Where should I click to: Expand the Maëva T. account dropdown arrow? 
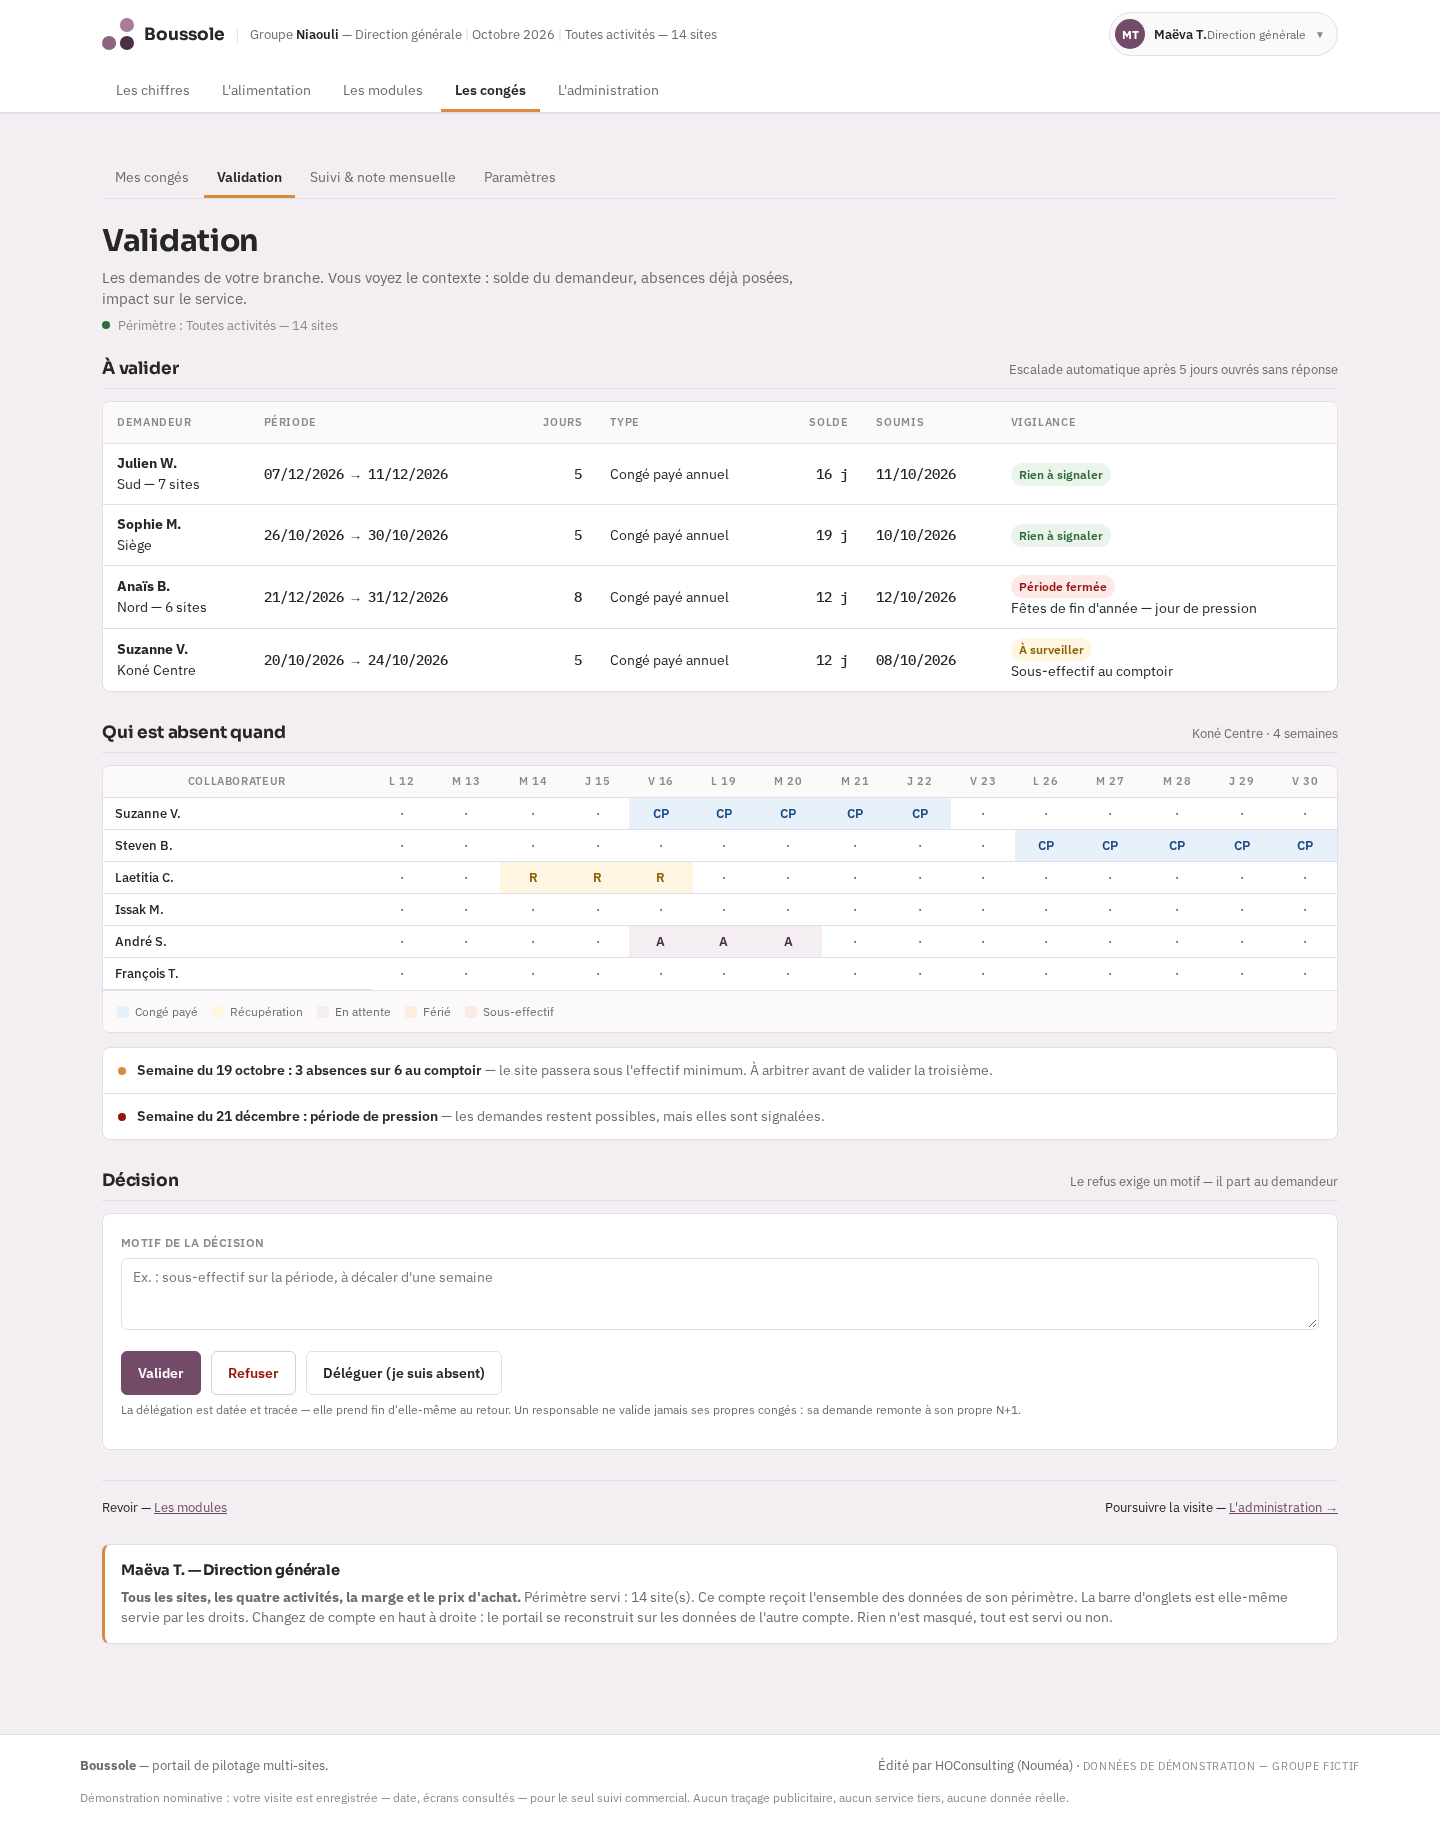(1320, 35)
